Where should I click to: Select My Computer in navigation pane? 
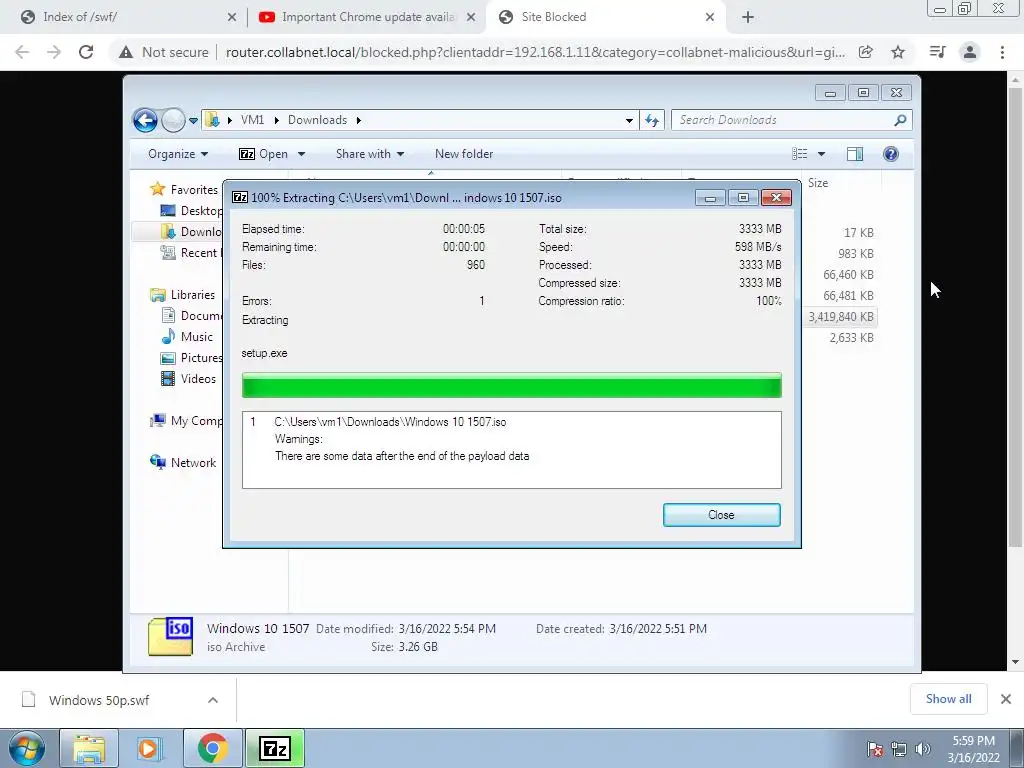point(187,421)
